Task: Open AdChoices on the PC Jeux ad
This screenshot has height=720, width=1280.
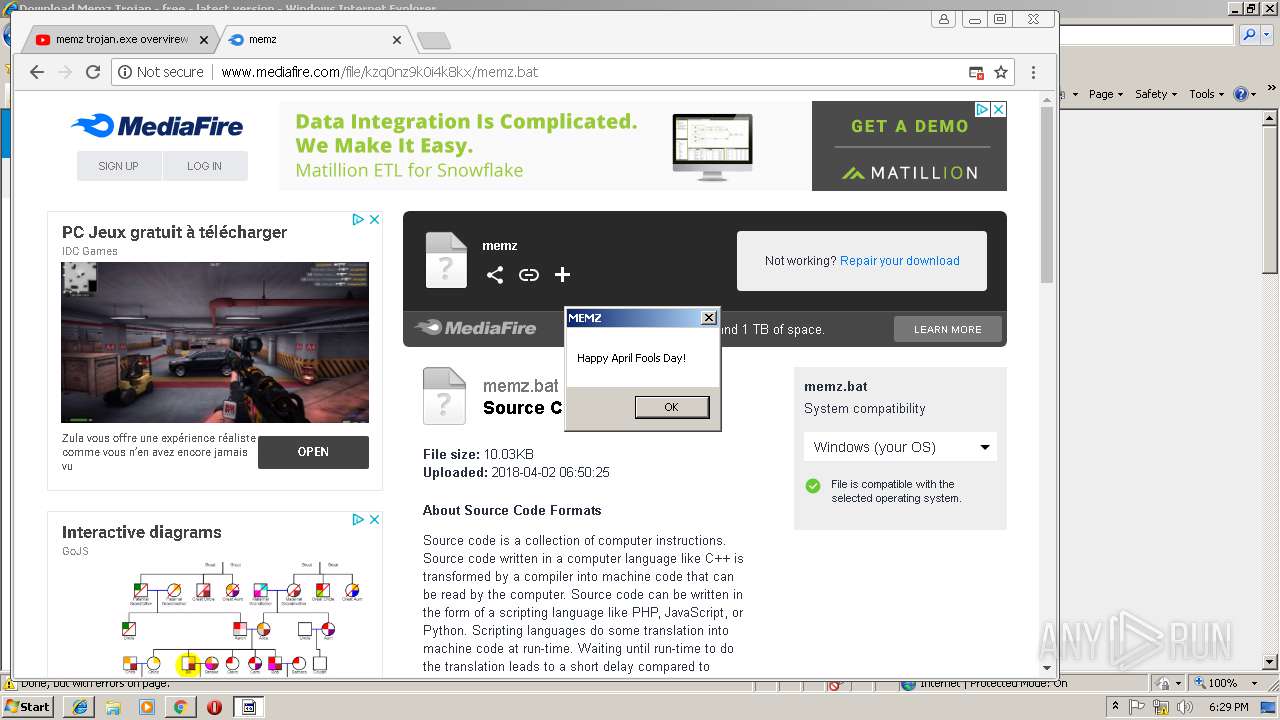Action: pos(358,219)
